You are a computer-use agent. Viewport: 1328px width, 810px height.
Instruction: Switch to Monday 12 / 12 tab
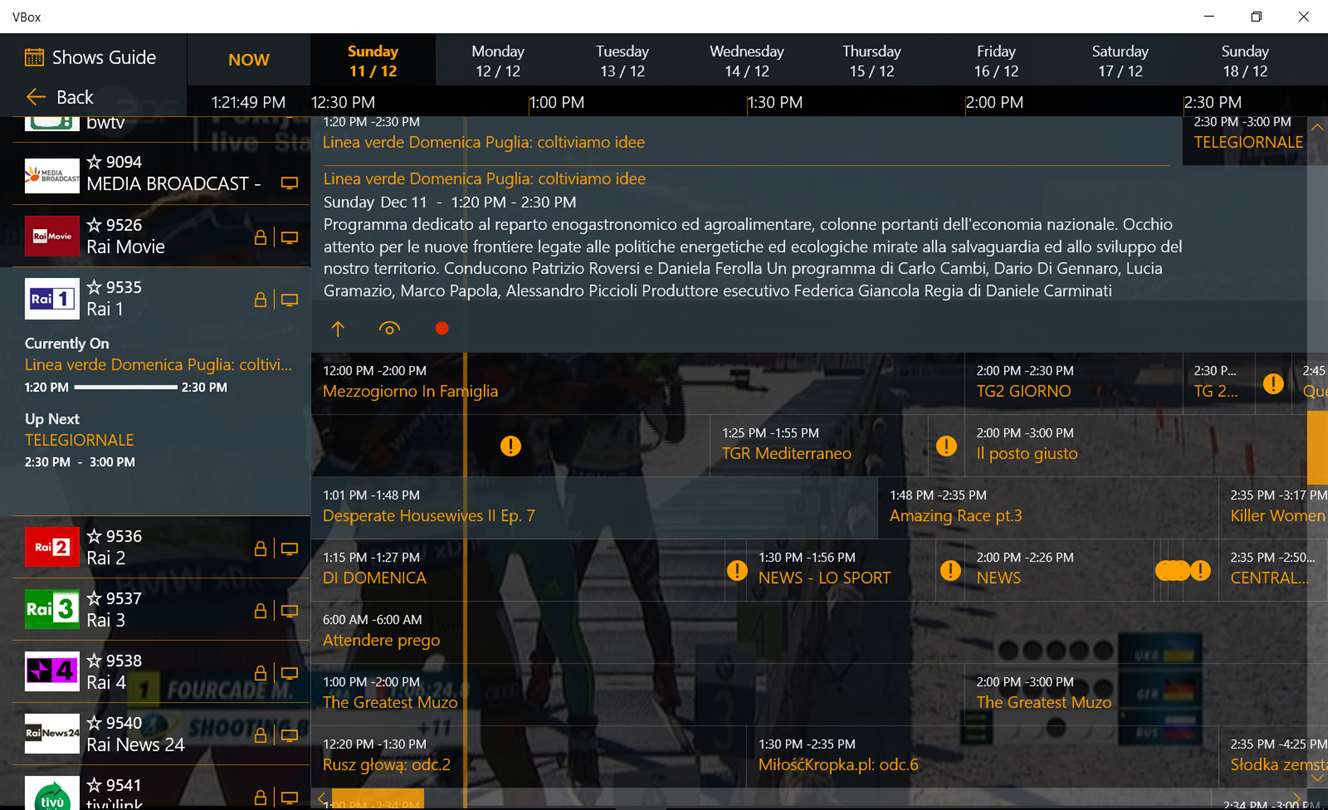click(498, 60)
